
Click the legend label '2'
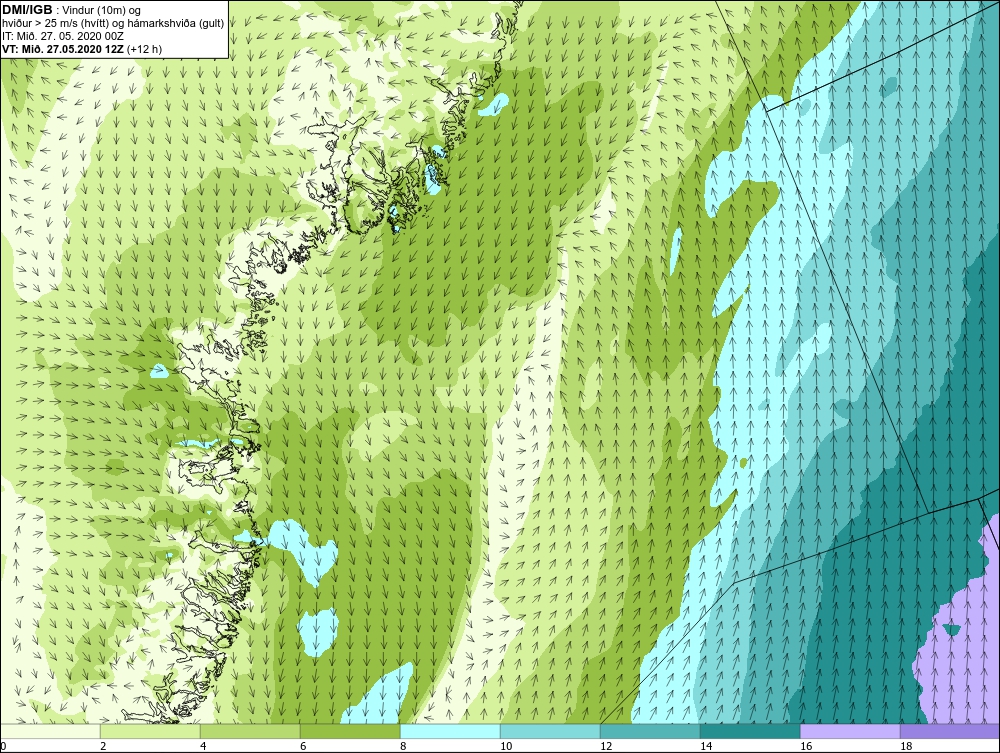[103, 746]
